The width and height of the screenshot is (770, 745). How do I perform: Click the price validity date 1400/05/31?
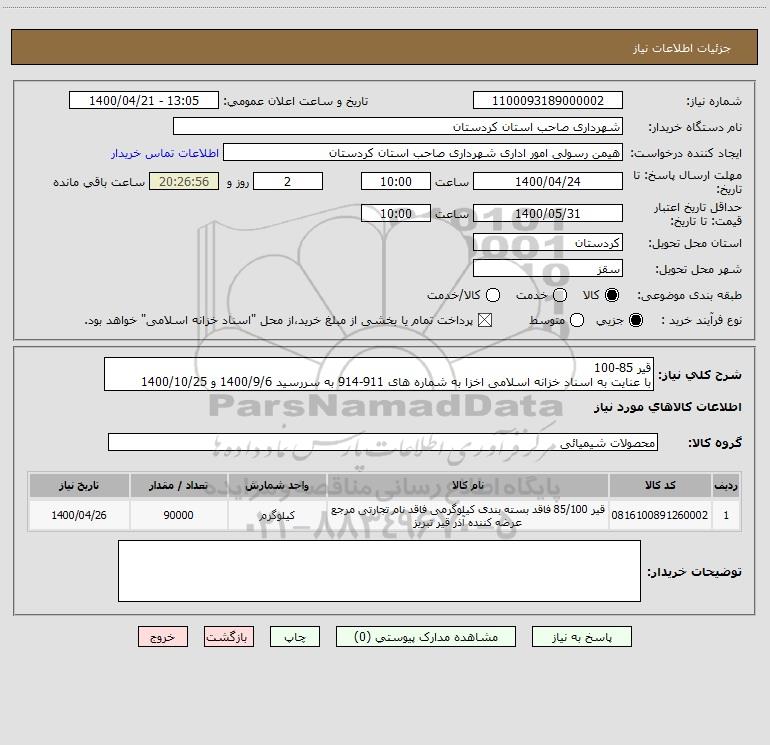(x=548, y=213)
